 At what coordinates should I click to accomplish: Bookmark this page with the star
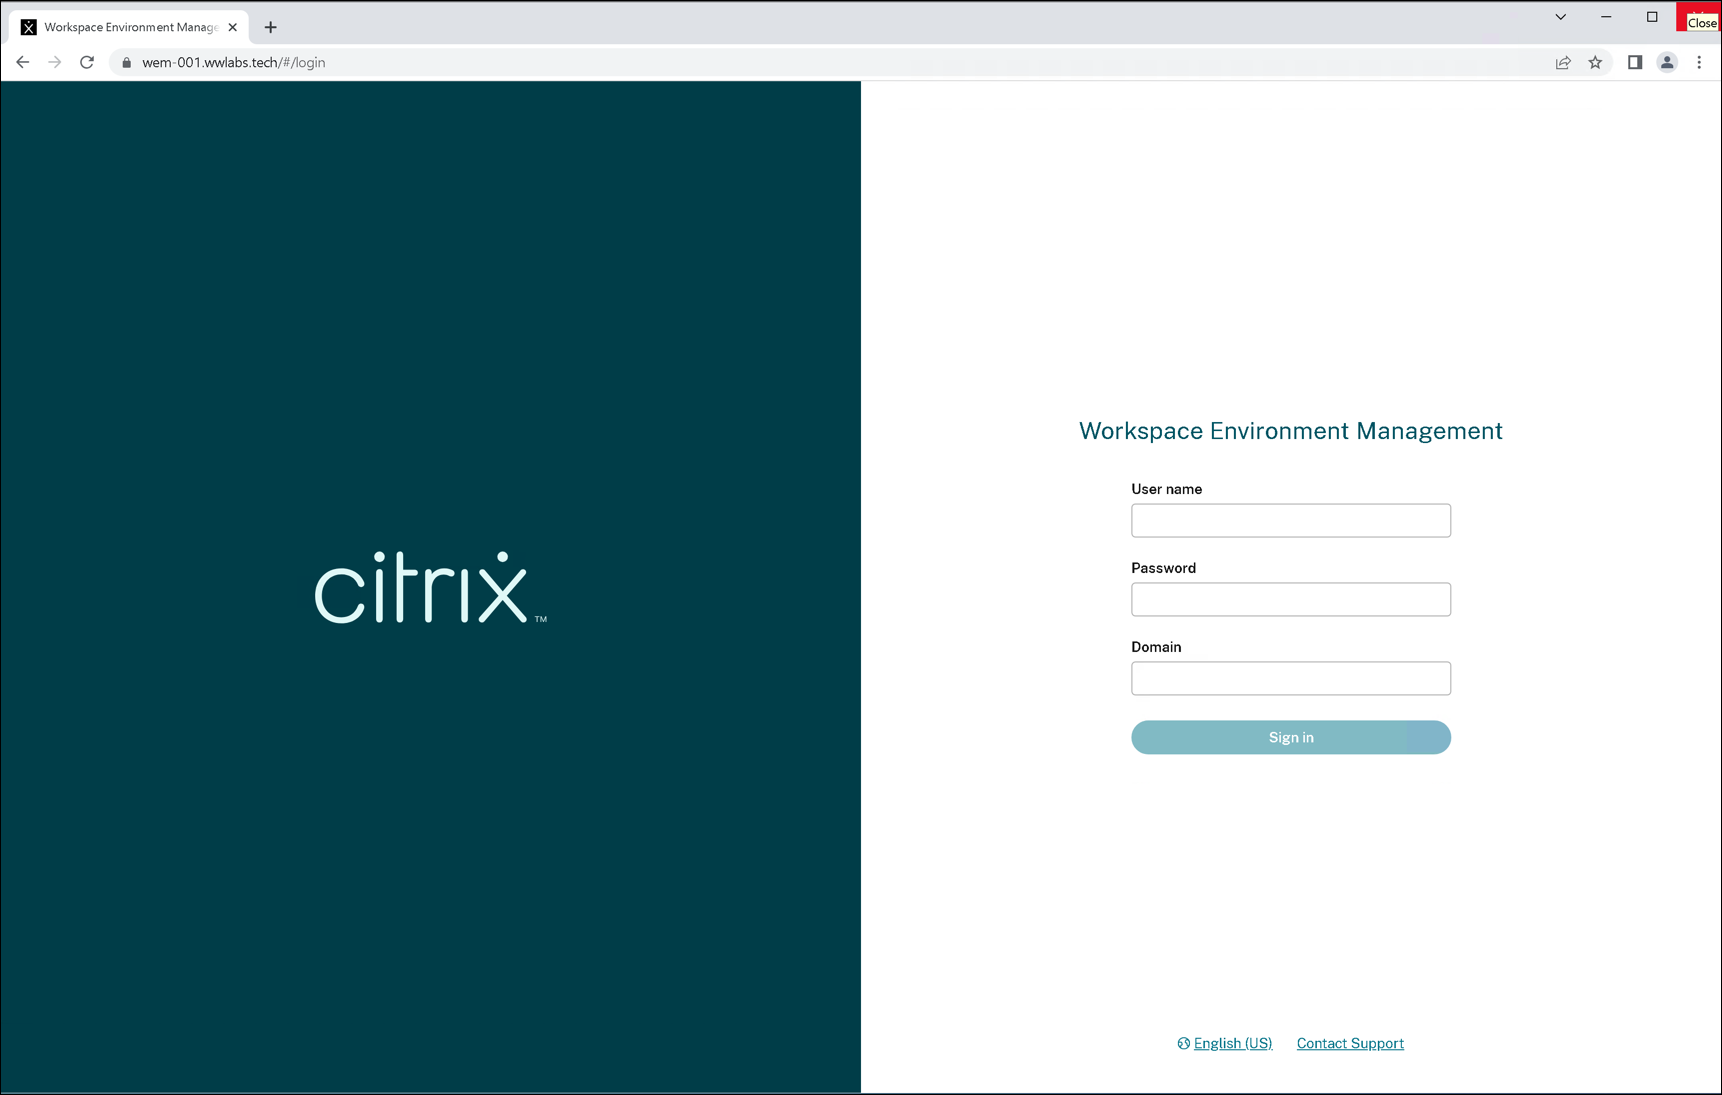coord(1595,62)
